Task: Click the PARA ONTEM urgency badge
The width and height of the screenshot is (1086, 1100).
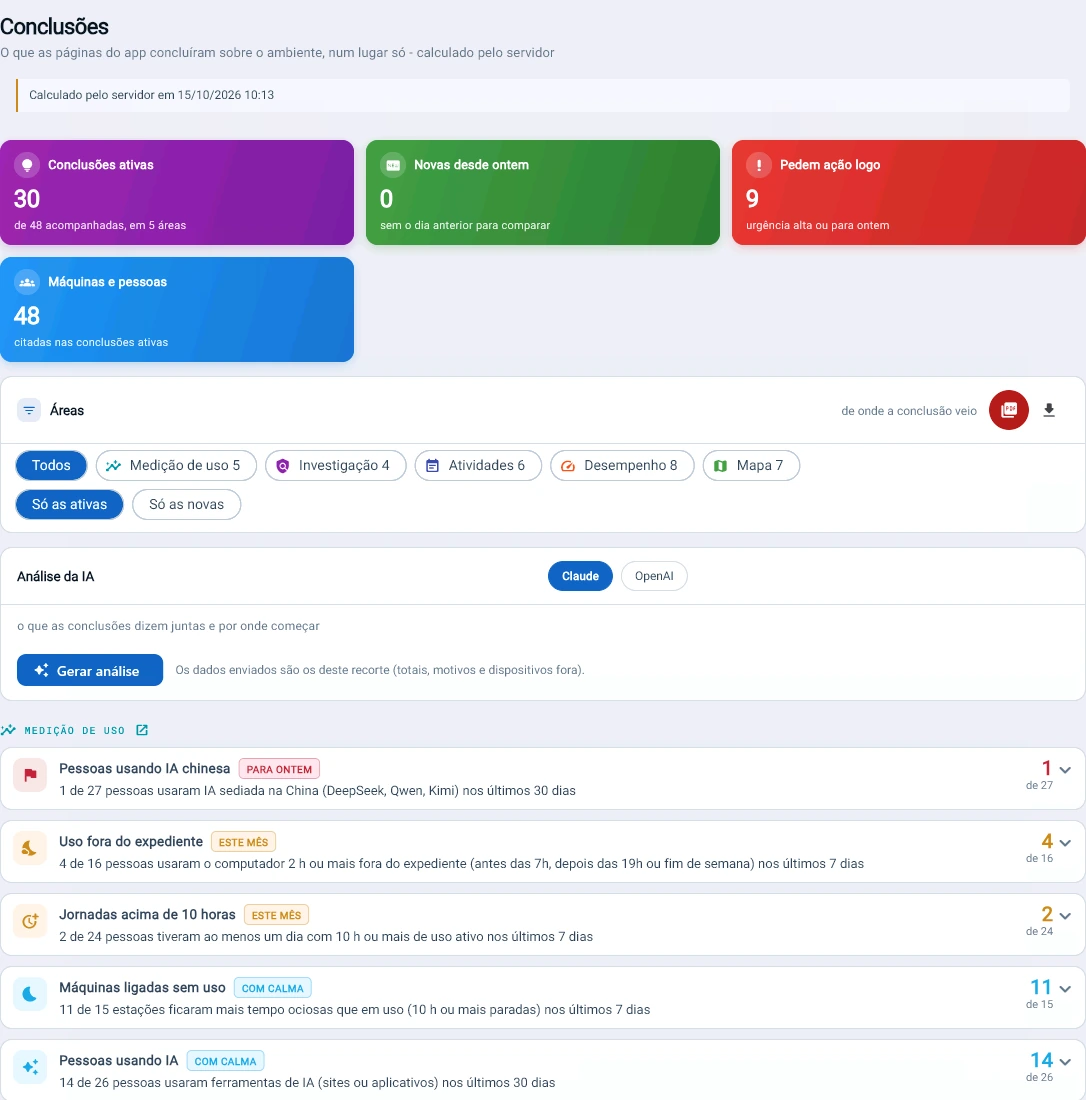Action: point(279,769)
